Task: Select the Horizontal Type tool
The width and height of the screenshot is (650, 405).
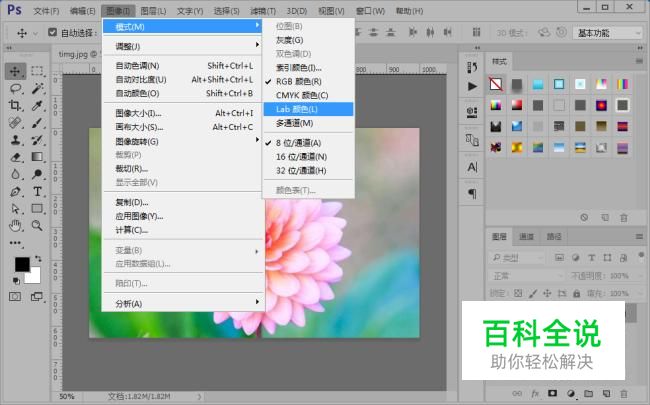Action: click(37, 192)
